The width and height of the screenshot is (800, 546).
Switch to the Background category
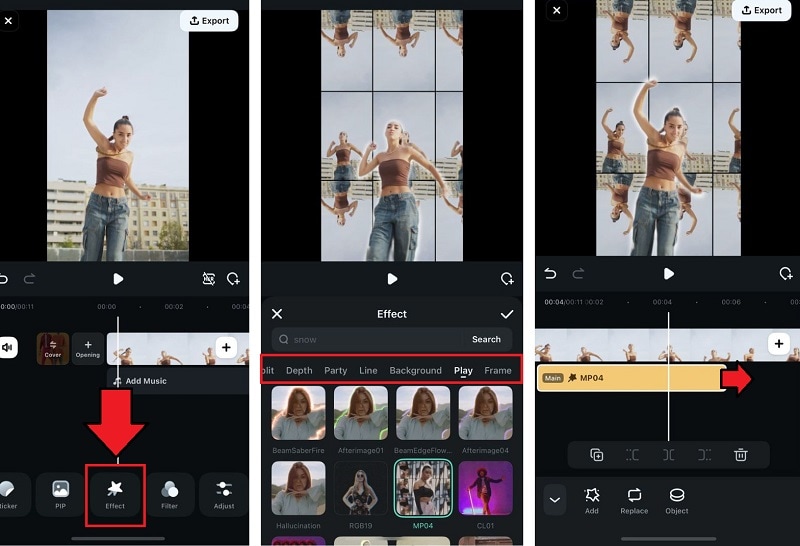(x=415, y=370)
